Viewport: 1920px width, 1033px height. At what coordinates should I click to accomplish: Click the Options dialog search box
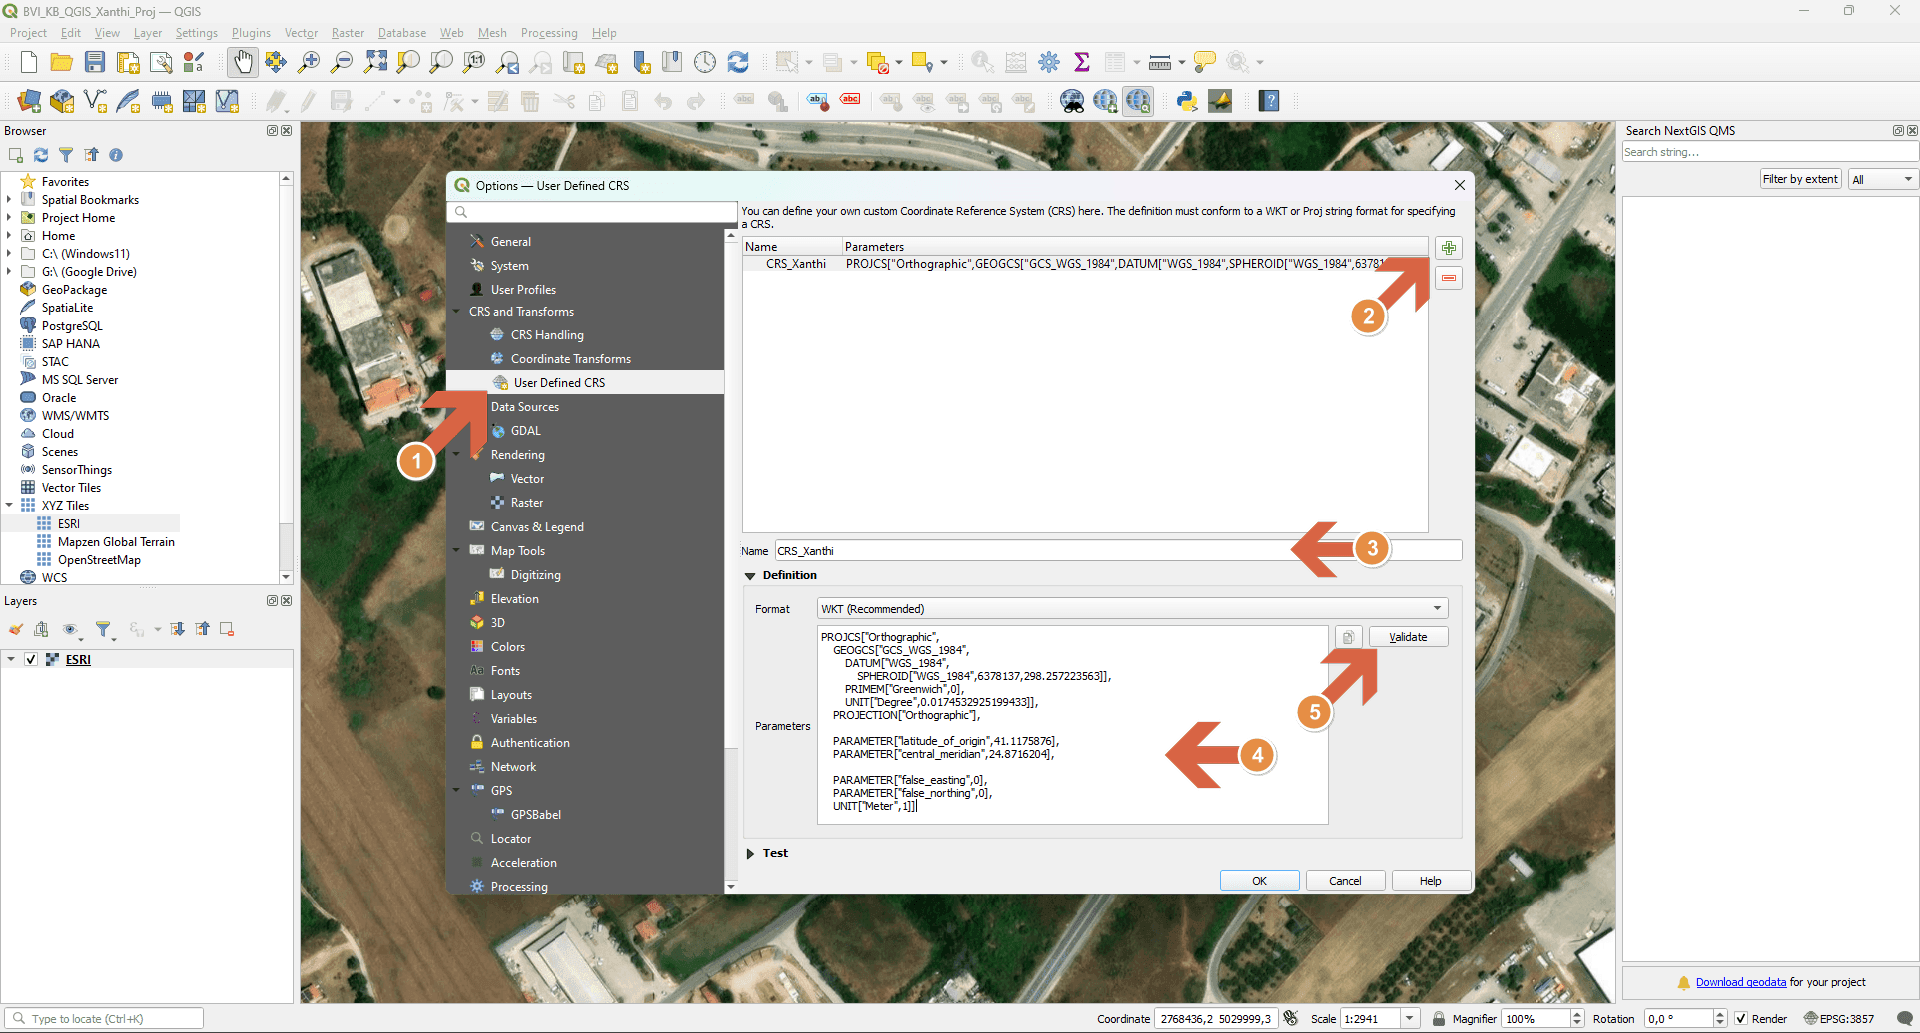coord(592,212)
